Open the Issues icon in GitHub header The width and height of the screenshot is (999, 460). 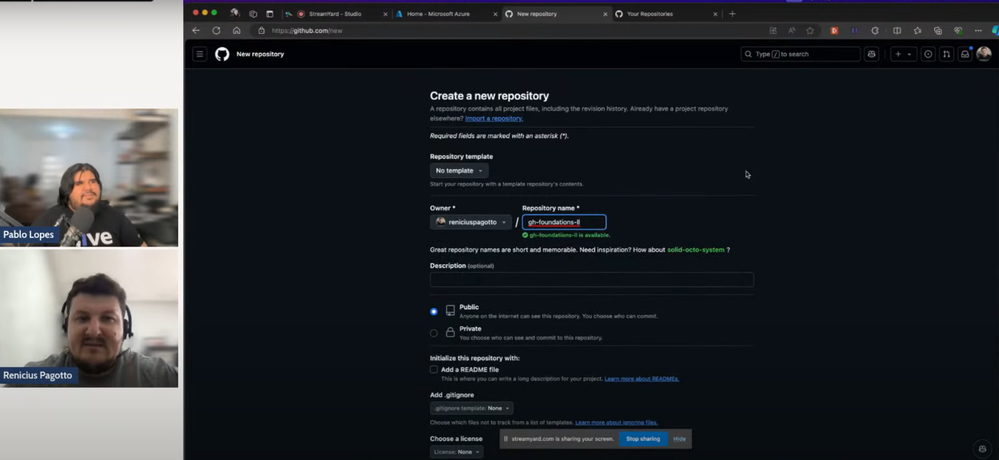click(928, 54)
